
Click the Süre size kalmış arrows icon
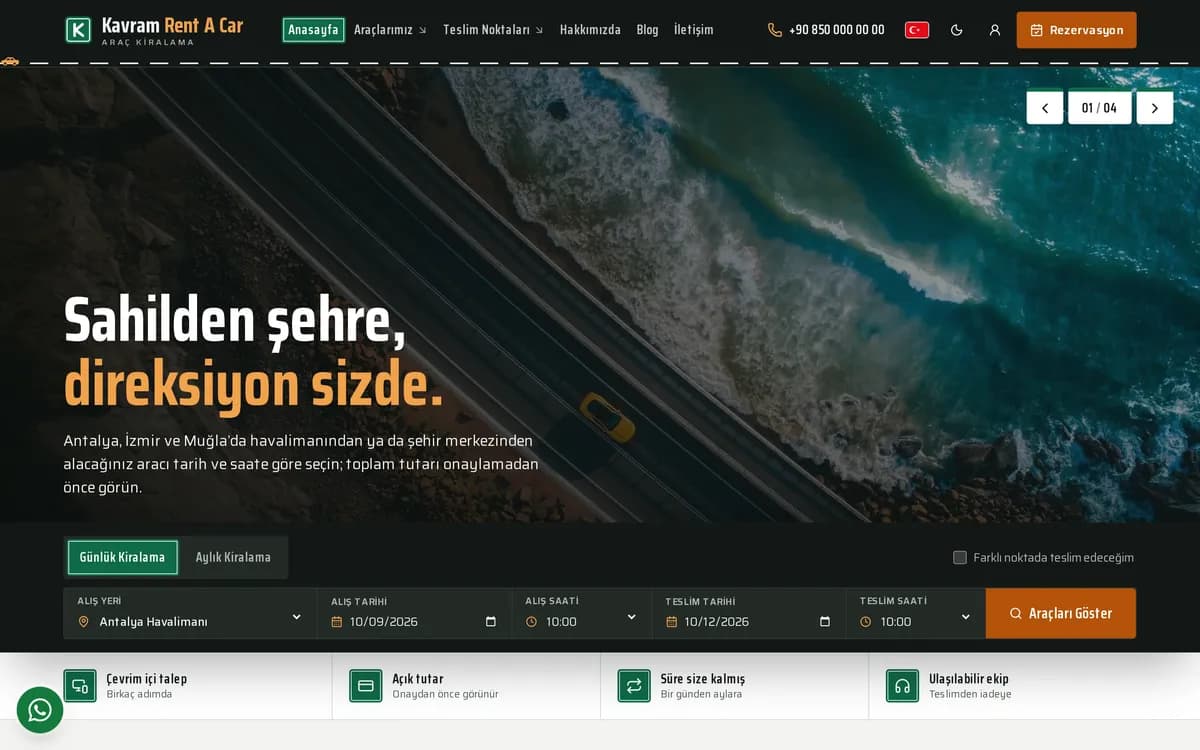[634, 686]
